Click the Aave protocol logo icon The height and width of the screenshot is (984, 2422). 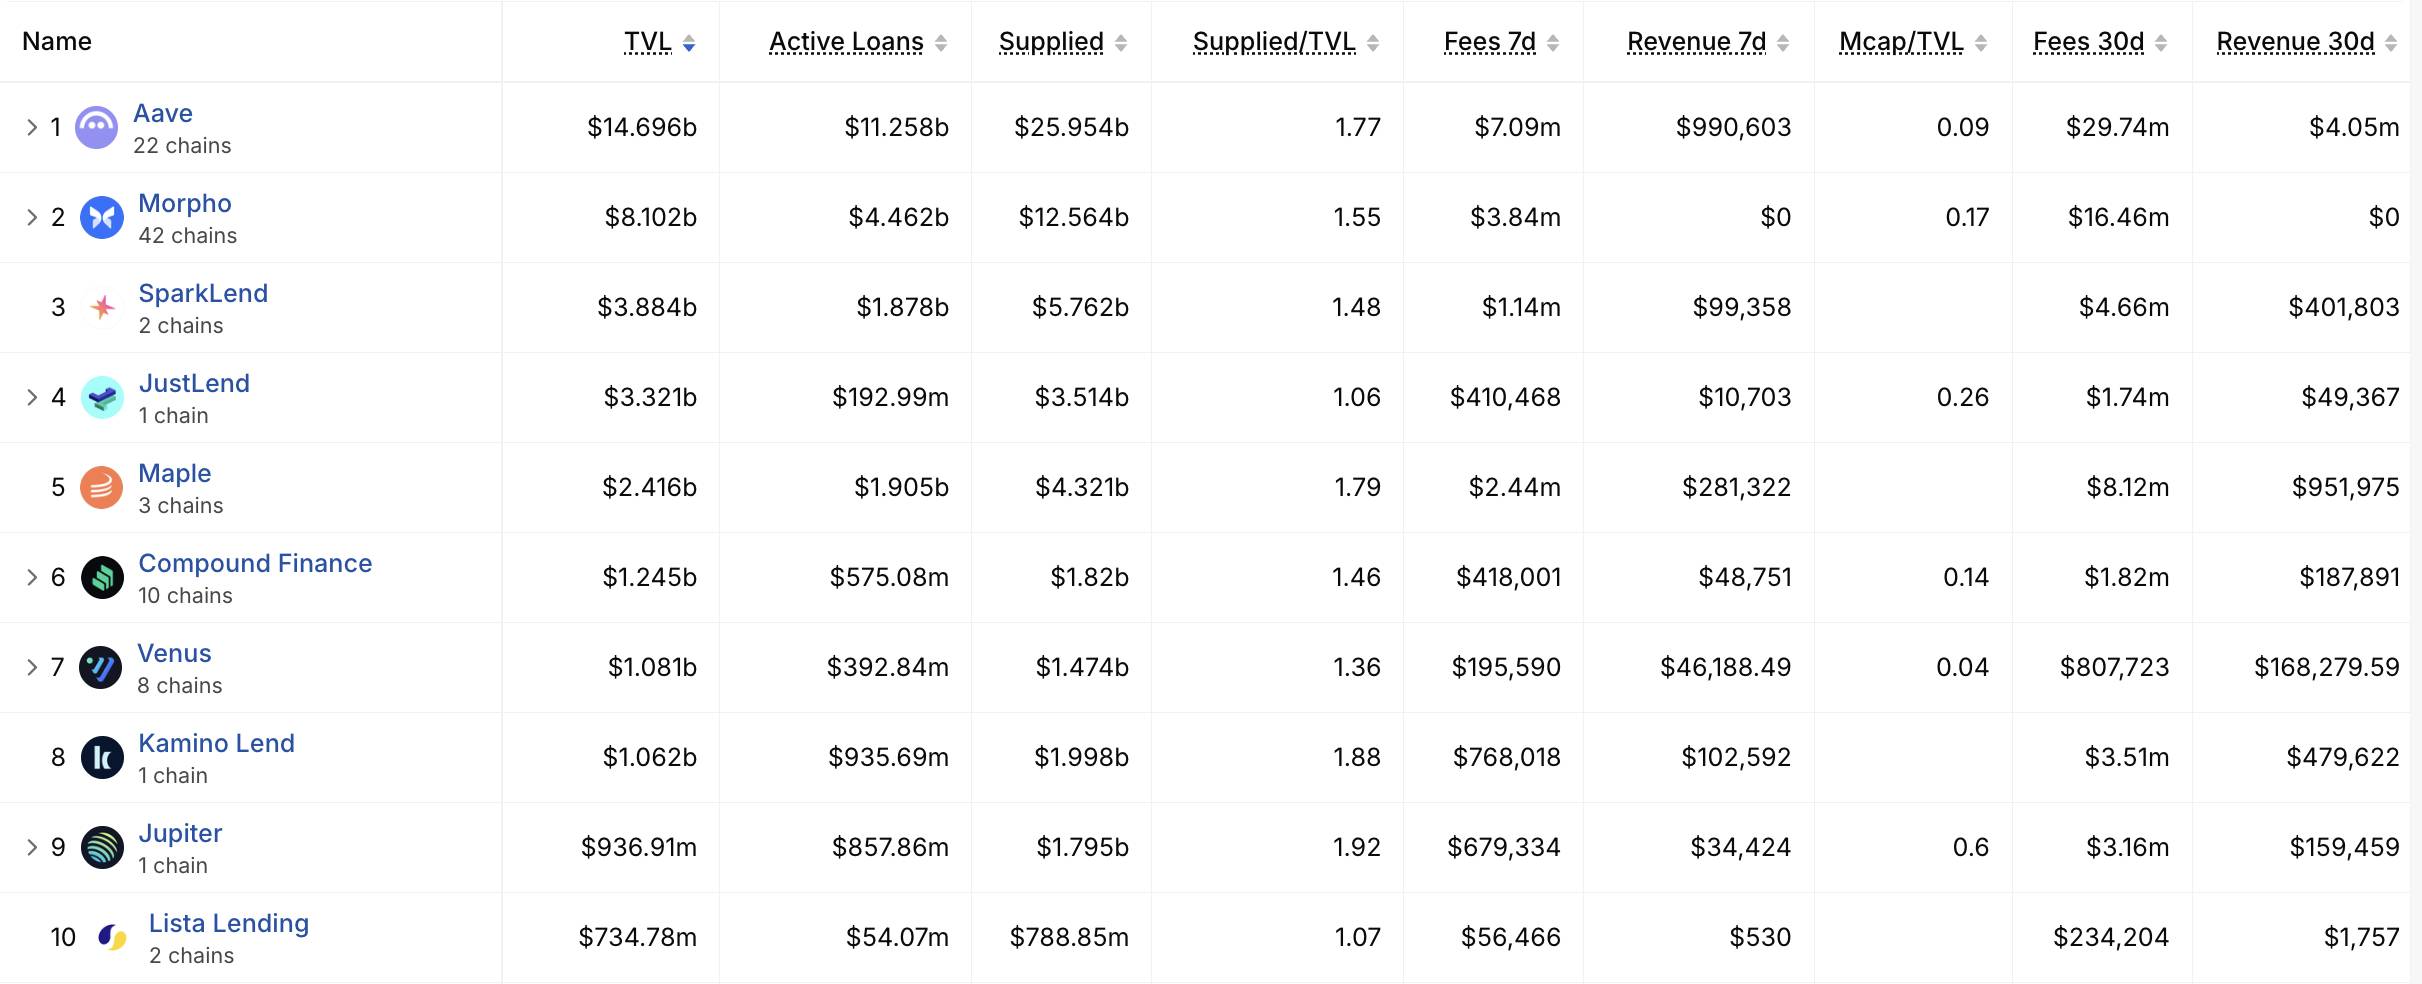tap(97, 127)
